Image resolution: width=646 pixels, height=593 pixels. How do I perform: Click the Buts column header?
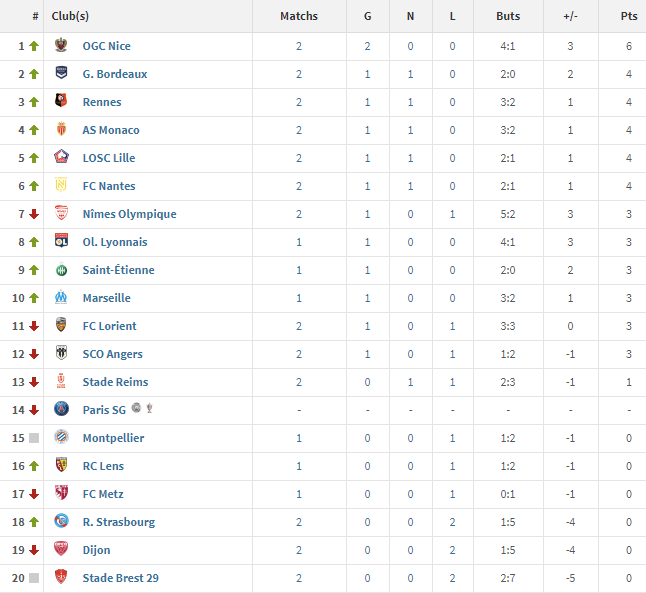tap(508, 16)
